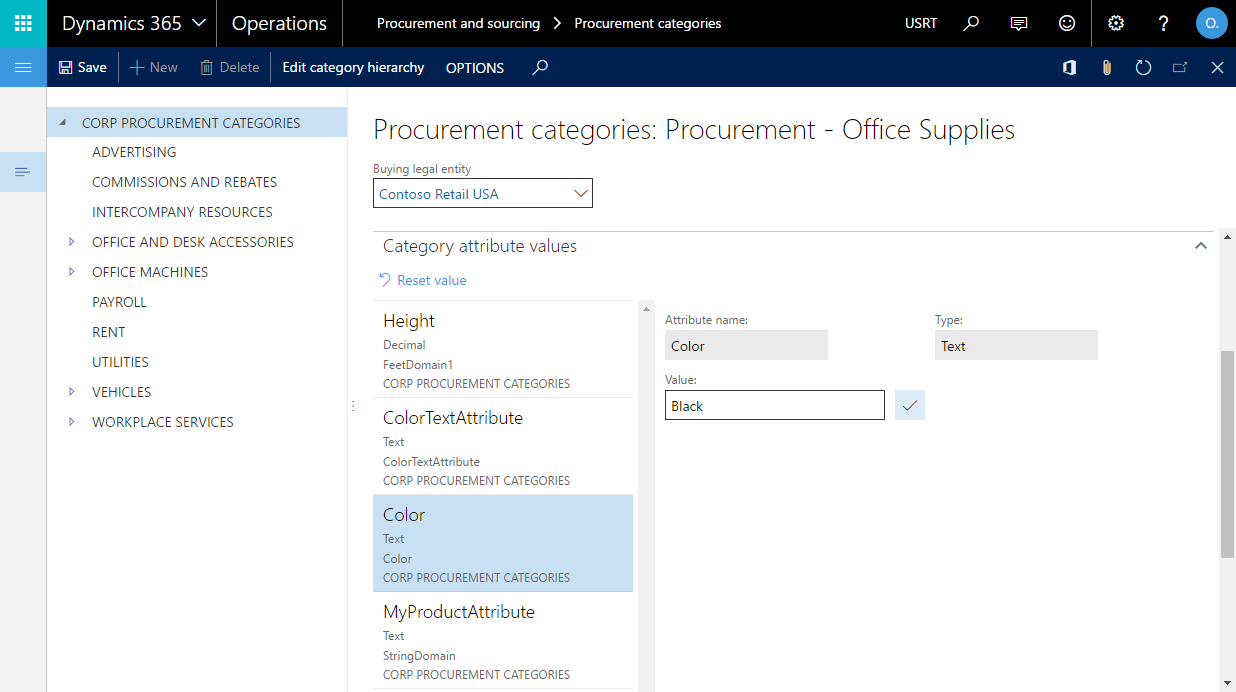The image size is (1236, 692).
Task: Open the page in a new window
Action: [x=1180, y=67]
